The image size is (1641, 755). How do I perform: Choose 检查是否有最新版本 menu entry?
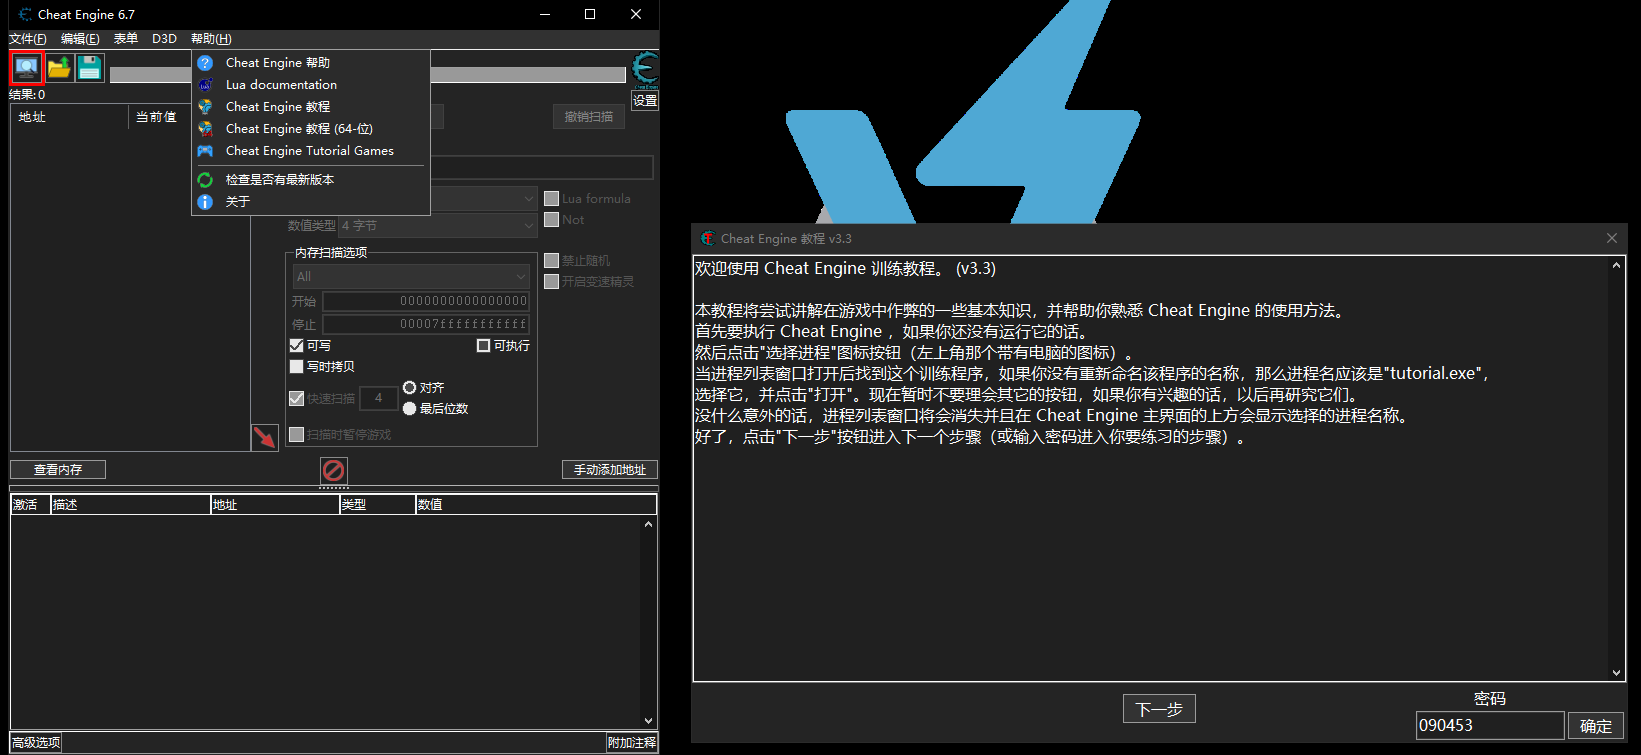pos(311,180)
